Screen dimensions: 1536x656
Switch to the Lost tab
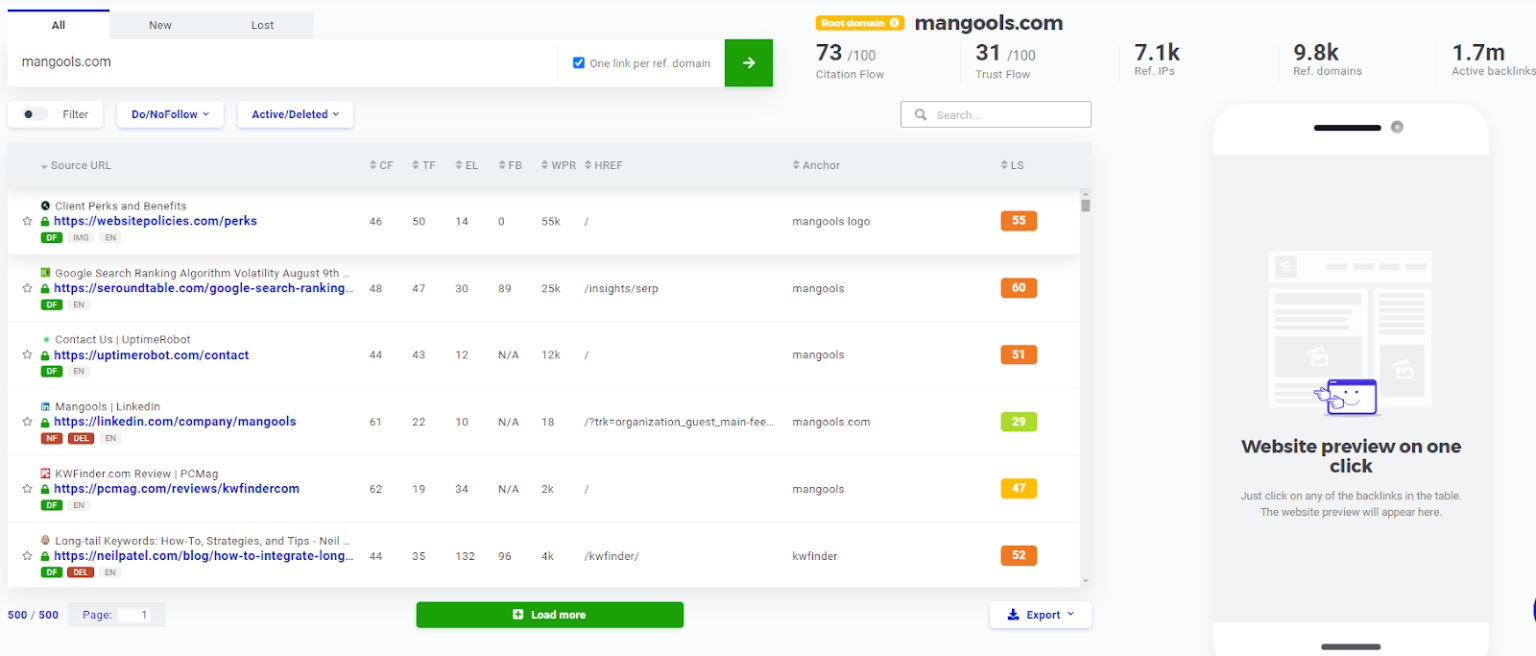pyautogui.click(x=262, y=25)
